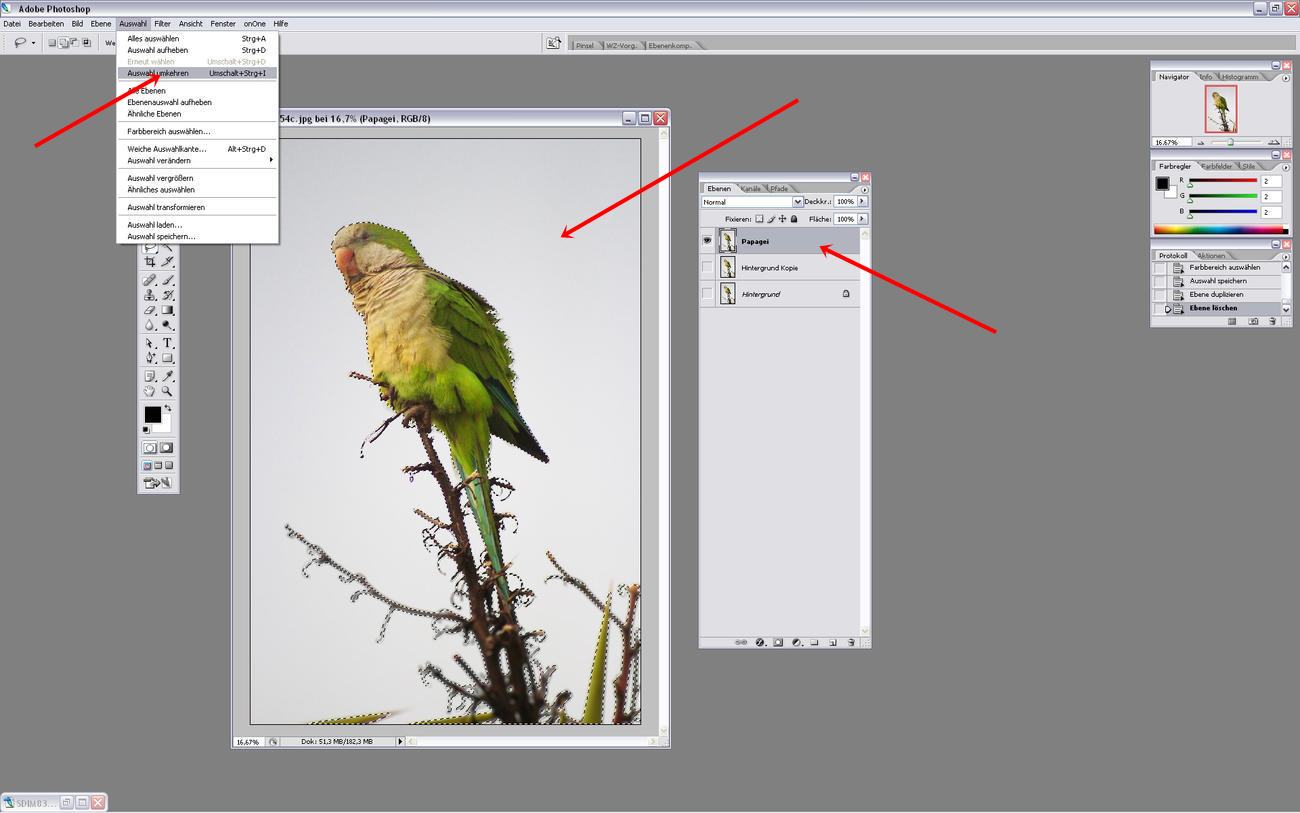Select the Blur tool
This screenshot has width=1300, height=813.
tap(150, 325)
